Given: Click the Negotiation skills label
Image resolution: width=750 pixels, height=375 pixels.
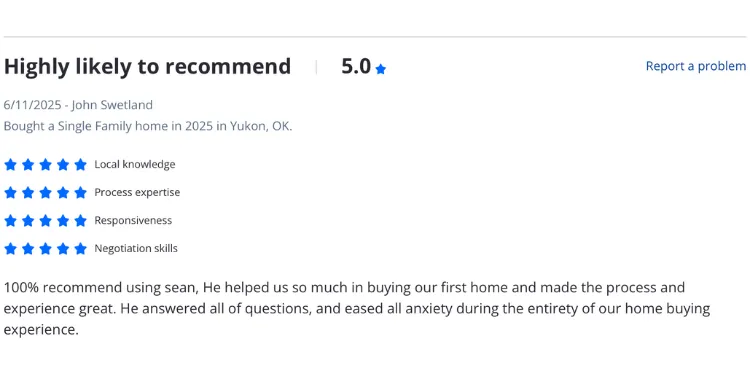Looking at the screenshot, I should pos(136,249).
